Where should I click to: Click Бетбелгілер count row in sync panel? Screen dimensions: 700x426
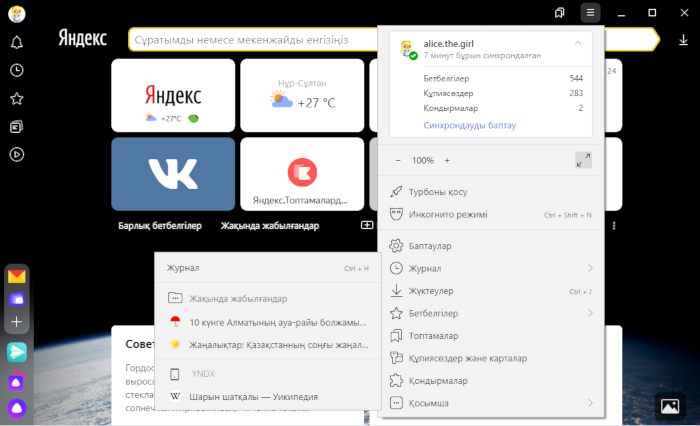(x=503, y=78)
